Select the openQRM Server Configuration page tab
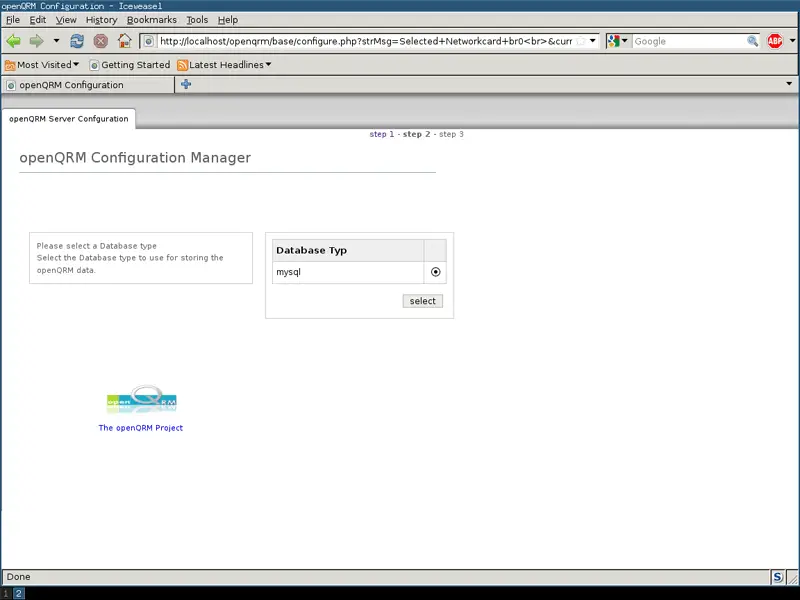This screenshot has height=600, width=800. coord(69,119)
